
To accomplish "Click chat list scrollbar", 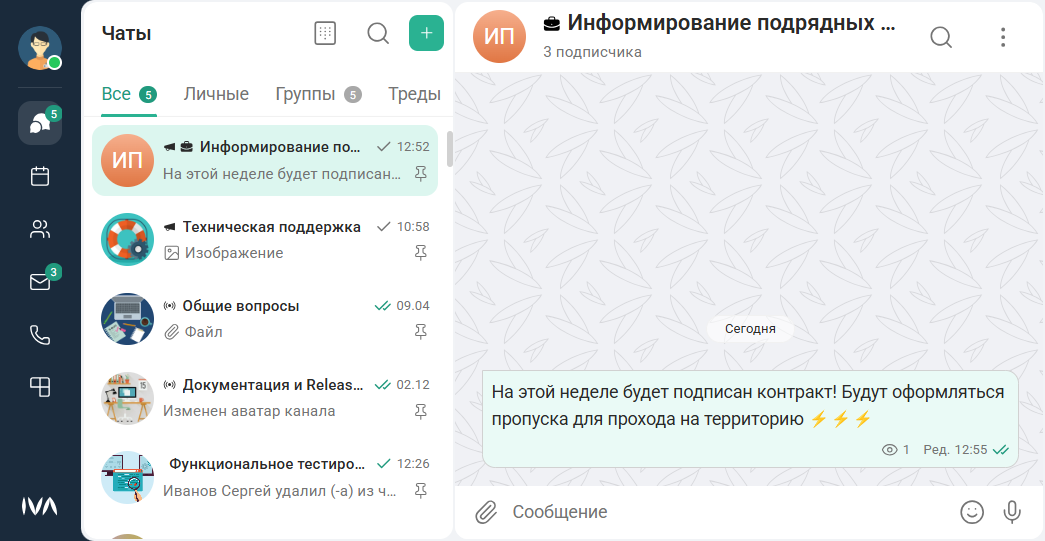I will coord(450,149).
